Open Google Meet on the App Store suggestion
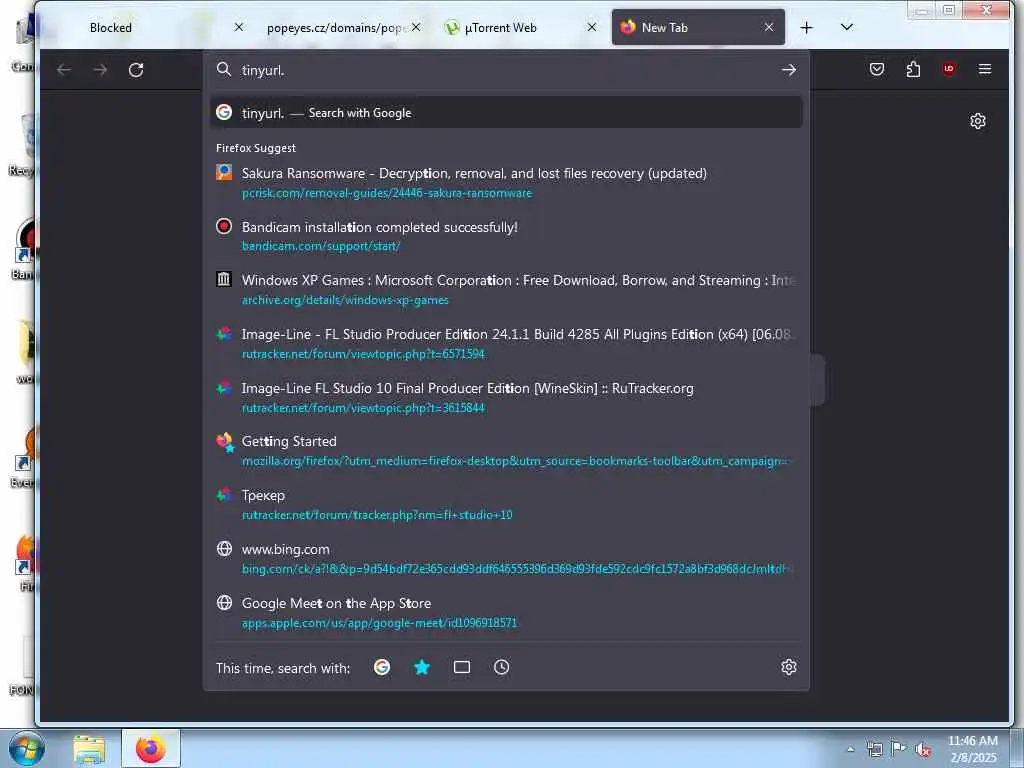This screenshot has height=768, width=1024. (x=506, y=612)
